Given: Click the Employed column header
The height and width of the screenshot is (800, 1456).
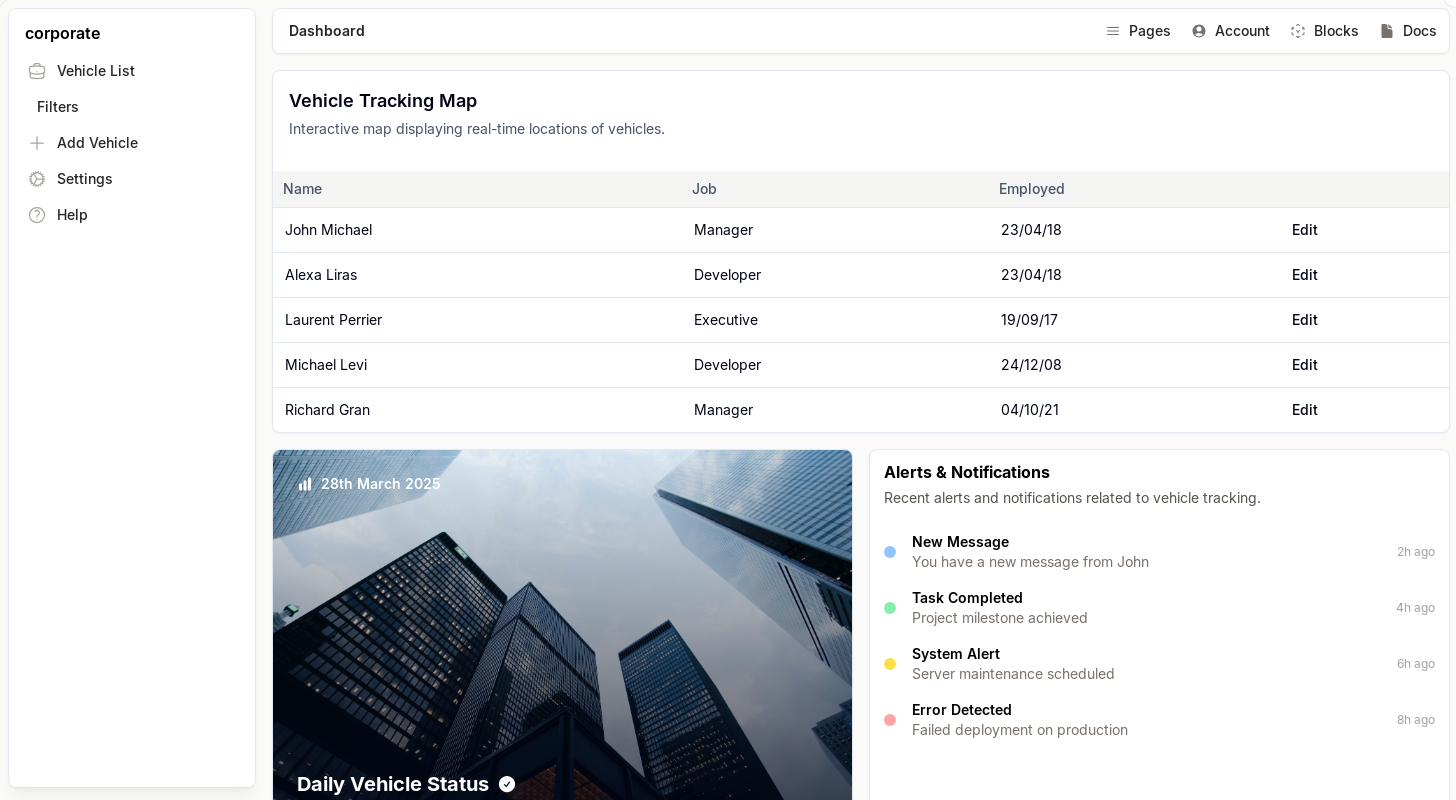Looking at the screenshot, I should (x=1031, y=189).
